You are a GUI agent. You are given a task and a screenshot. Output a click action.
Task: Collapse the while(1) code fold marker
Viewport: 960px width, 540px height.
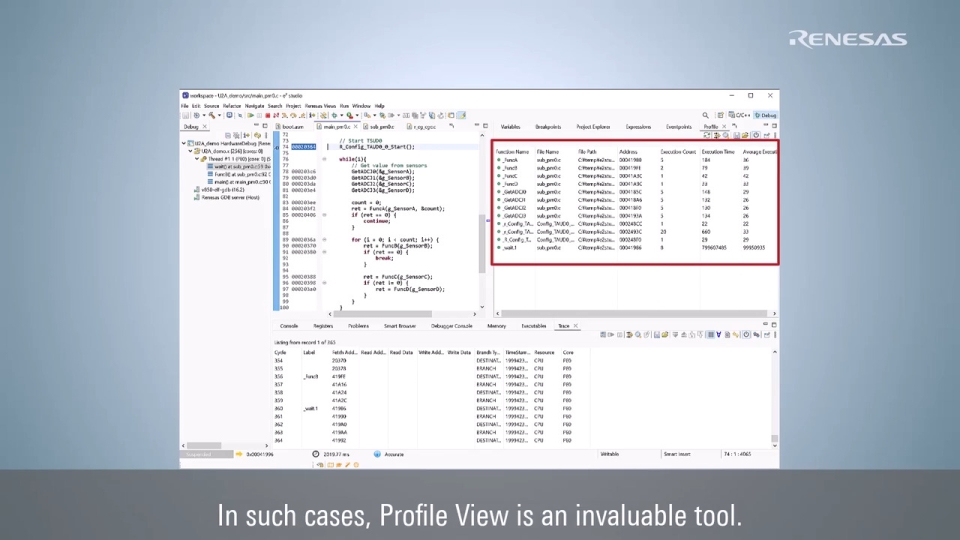(x=324, y=159)
